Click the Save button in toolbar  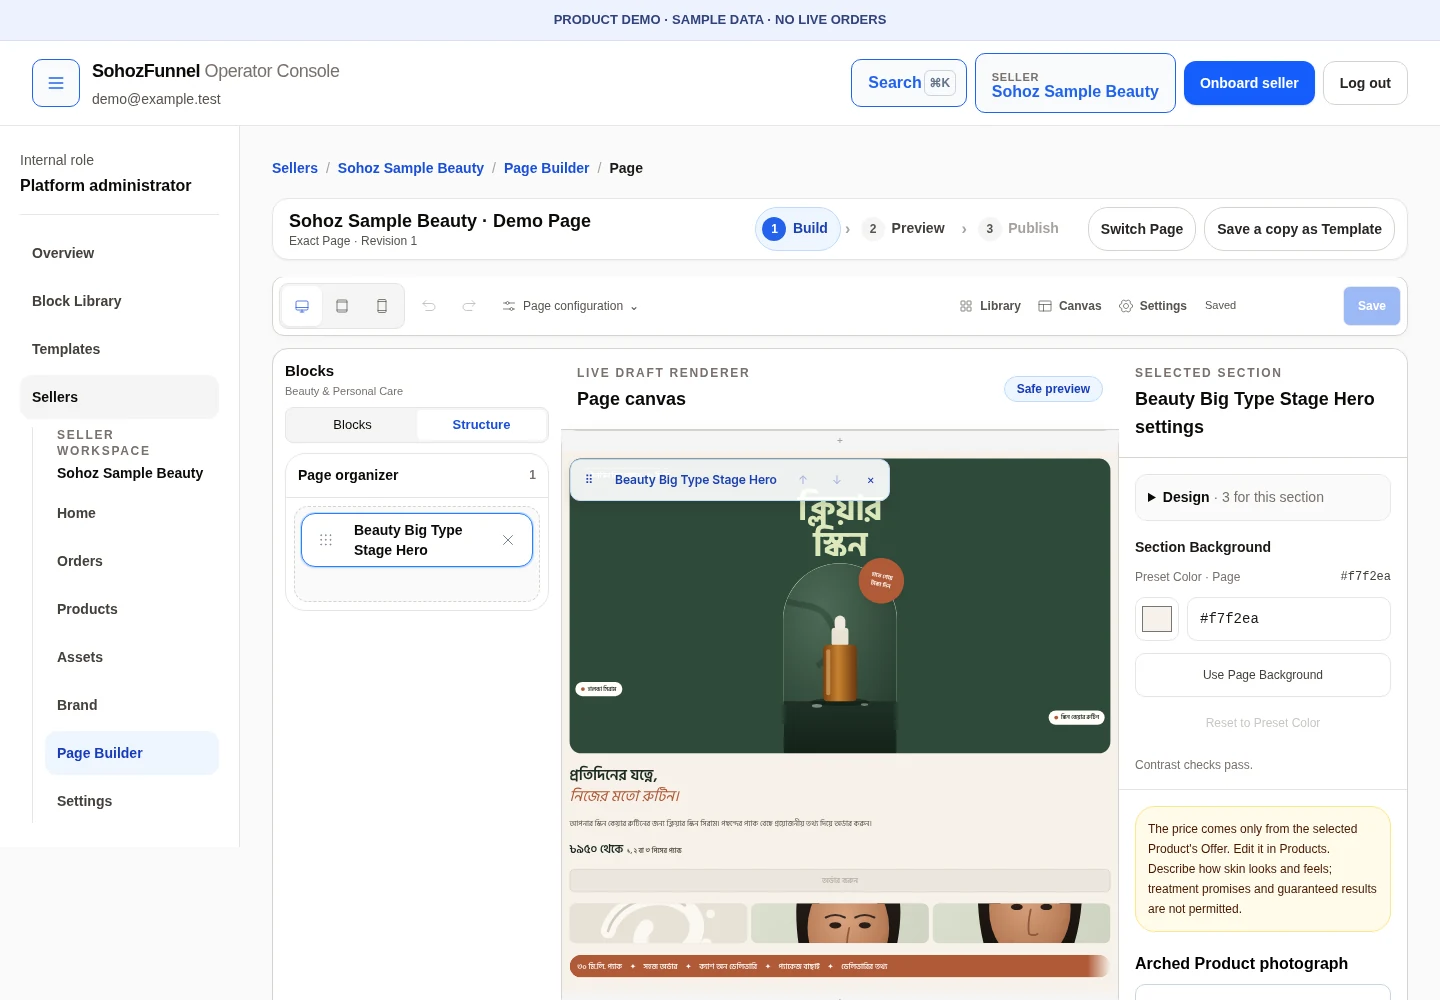click(x=1372, y=306)
